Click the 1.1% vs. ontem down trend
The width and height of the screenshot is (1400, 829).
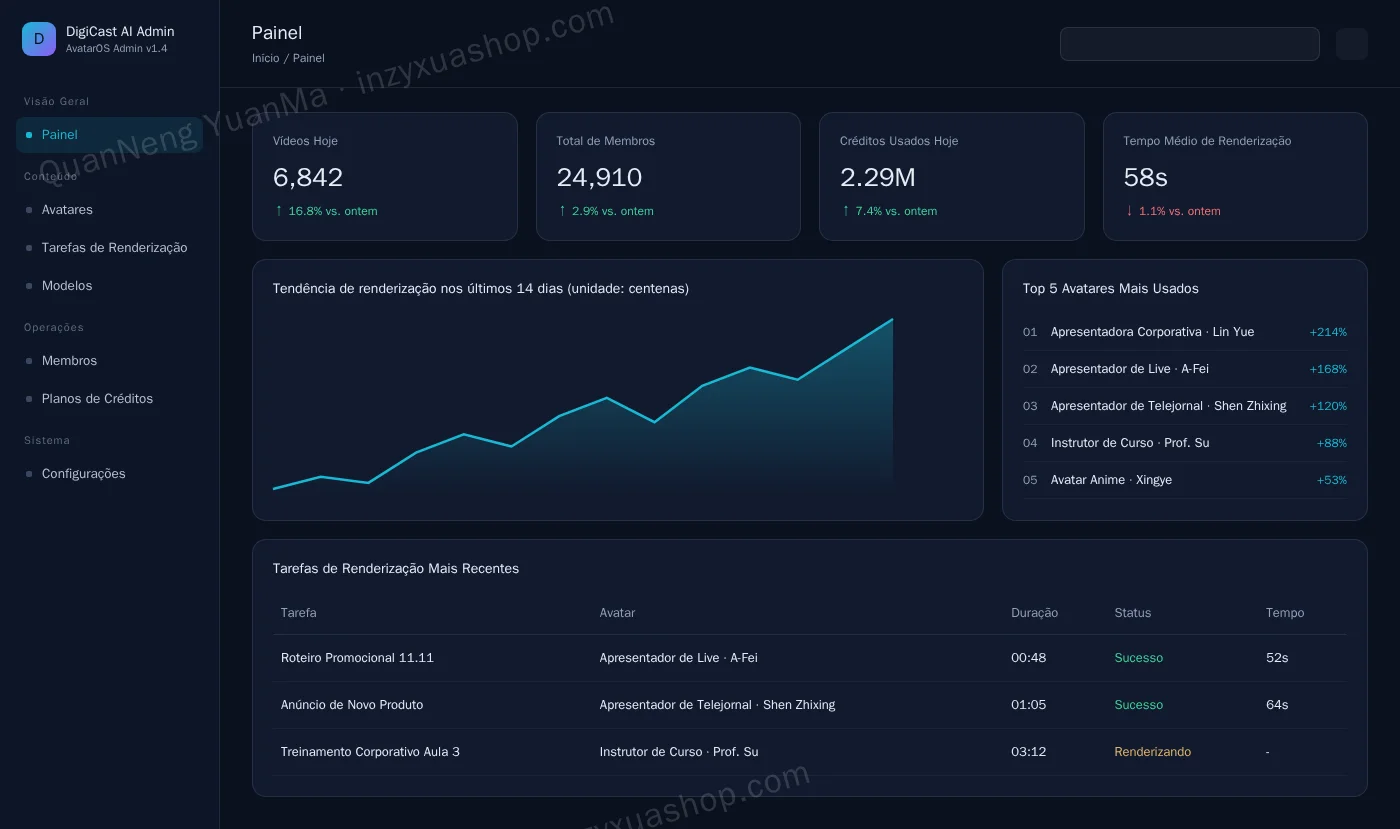point(1173,211)
